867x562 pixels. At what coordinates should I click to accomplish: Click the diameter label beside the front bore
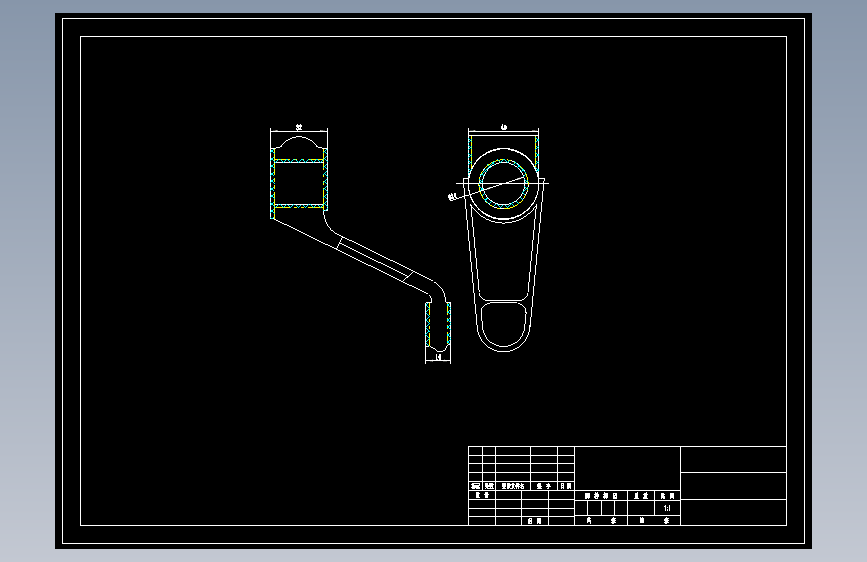point(452,196)
